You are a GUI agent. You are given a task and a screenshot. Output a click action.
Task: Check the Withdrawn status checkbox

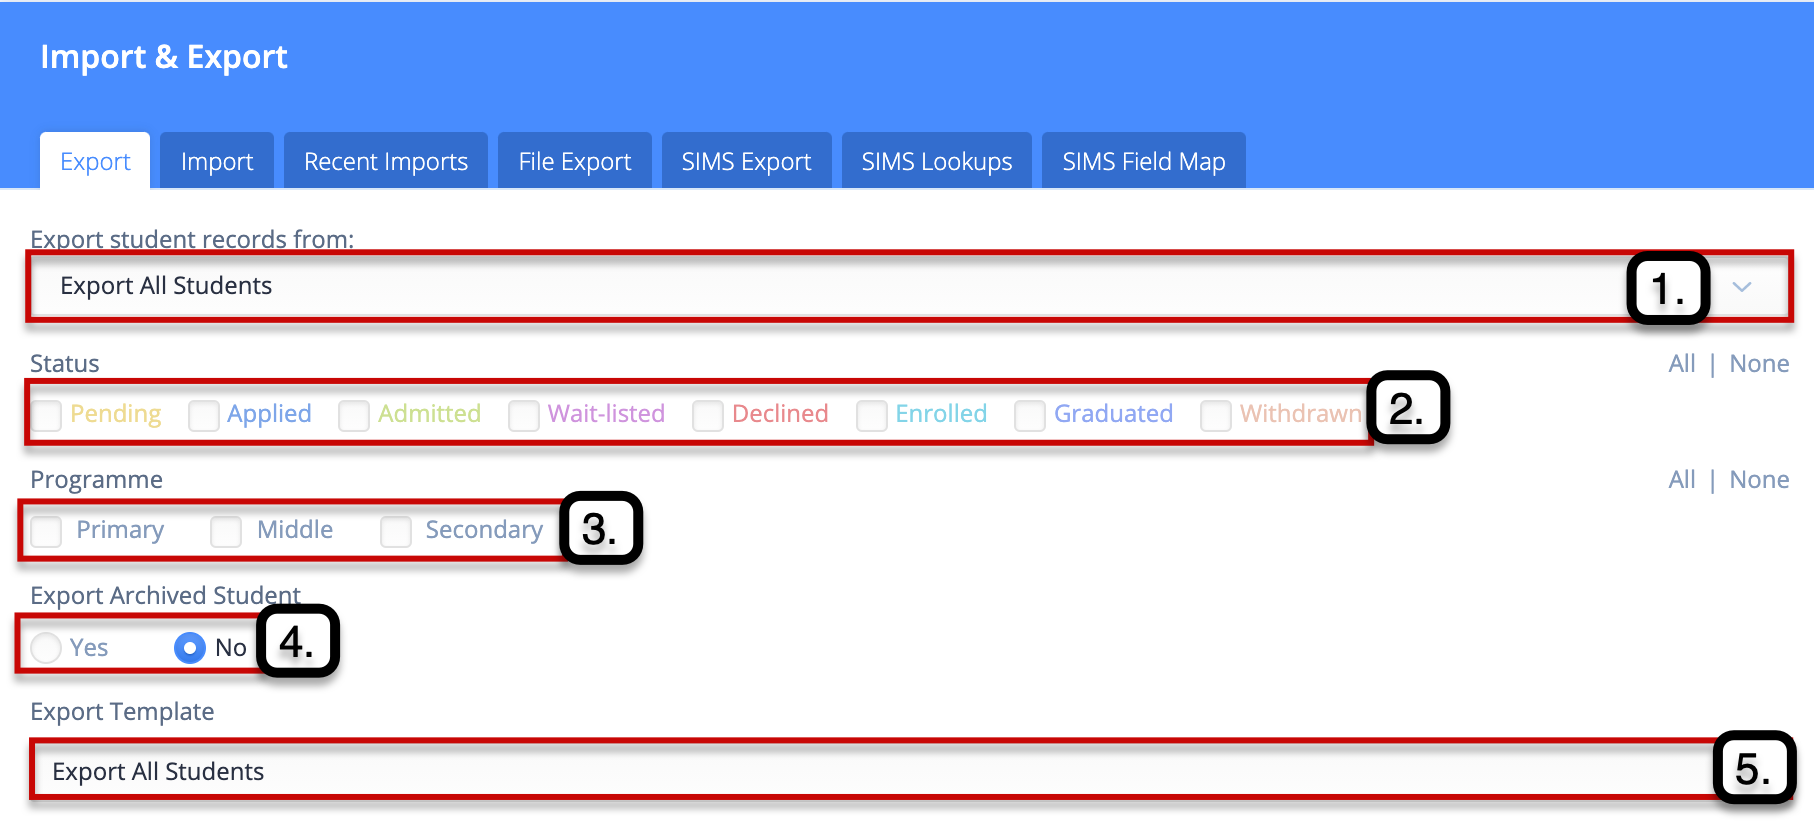click(x=1216, y=415)
